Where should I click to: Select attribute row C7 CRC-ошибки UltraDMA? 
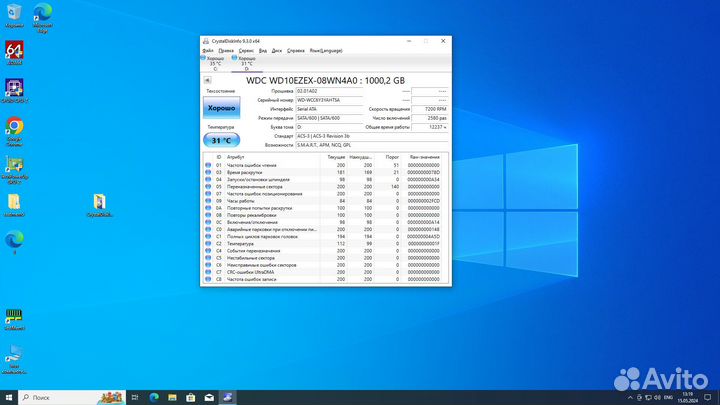pyautogui.click(x=325, y=272)
